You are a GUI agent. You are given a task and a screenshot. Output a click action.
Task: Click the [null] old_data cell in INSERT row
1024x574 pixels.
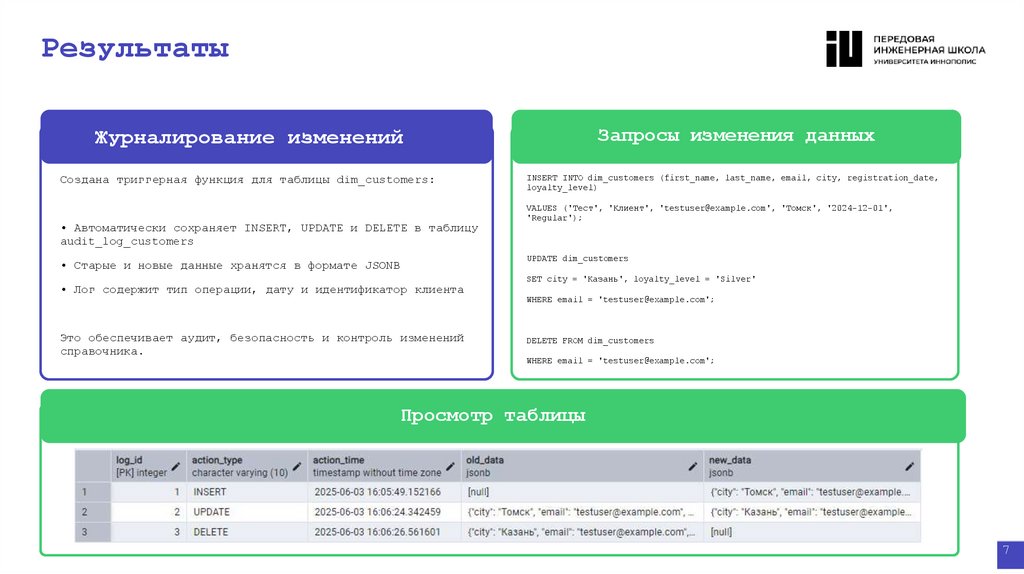(x=582, y=492)
